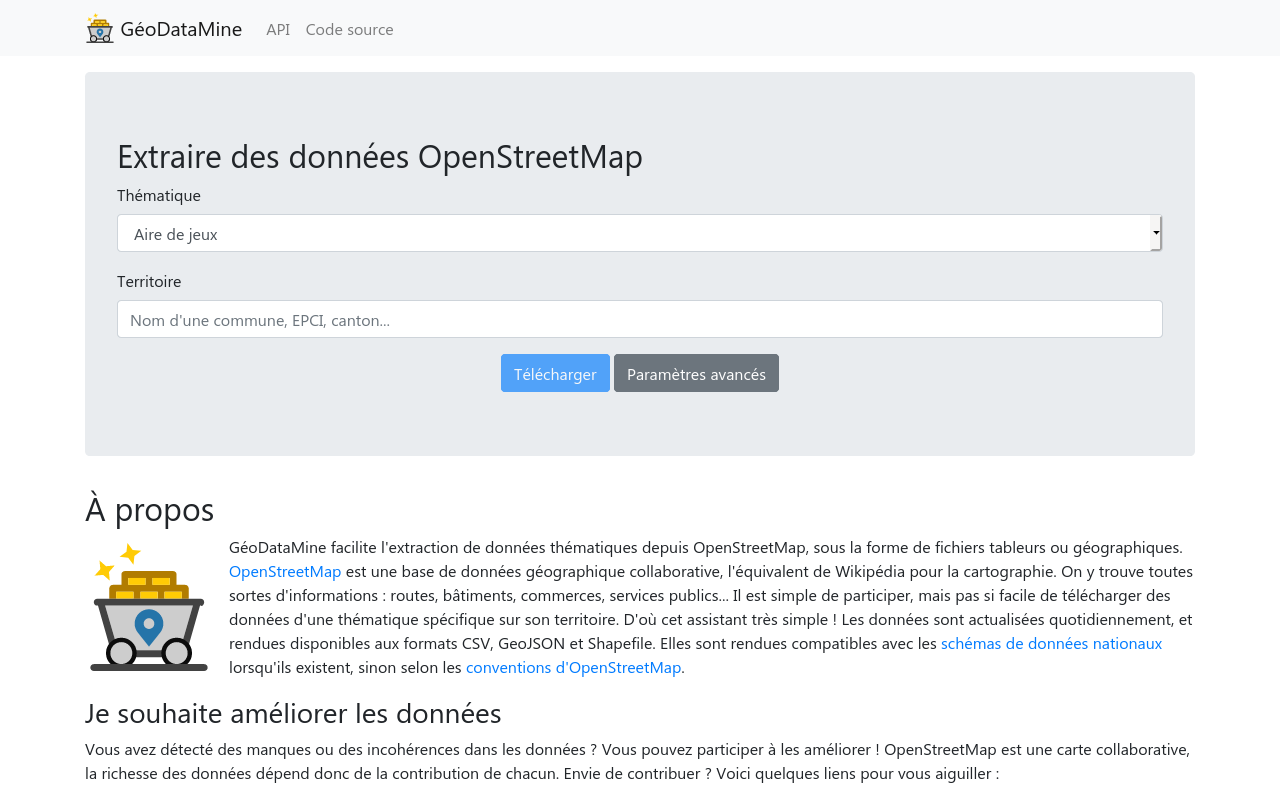Click the Territoire field label

click(x=149, y=282)
